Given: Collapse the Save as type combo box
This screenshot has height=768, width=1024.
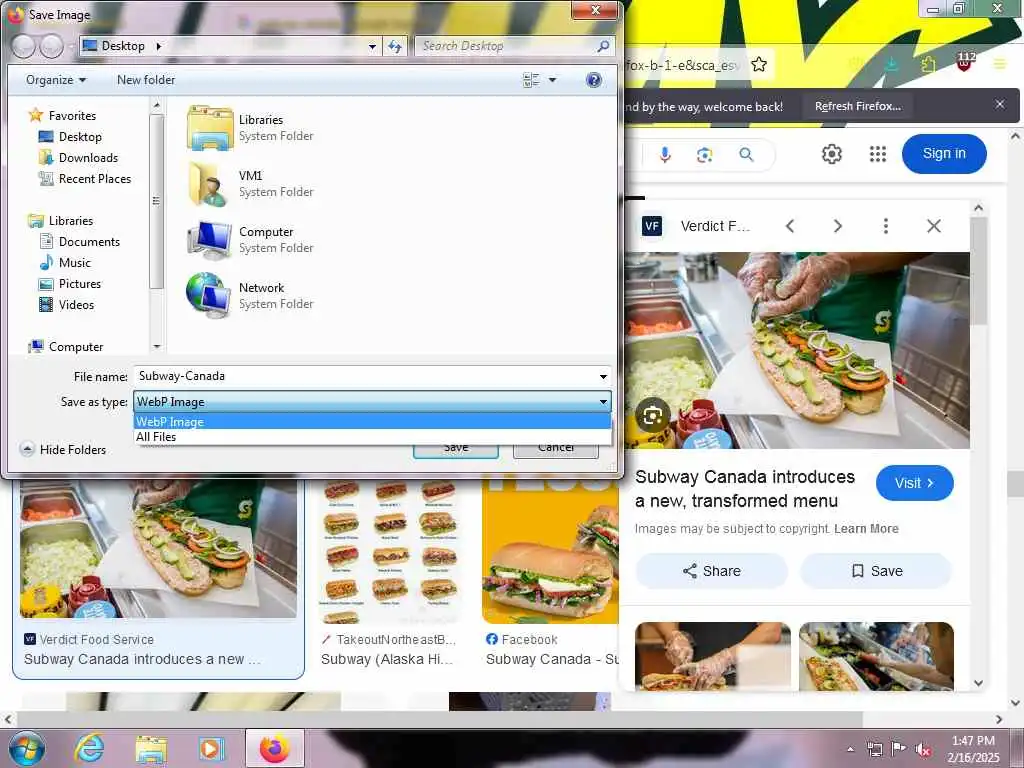Looking at the screenshot, I should [x=603, y=402].
